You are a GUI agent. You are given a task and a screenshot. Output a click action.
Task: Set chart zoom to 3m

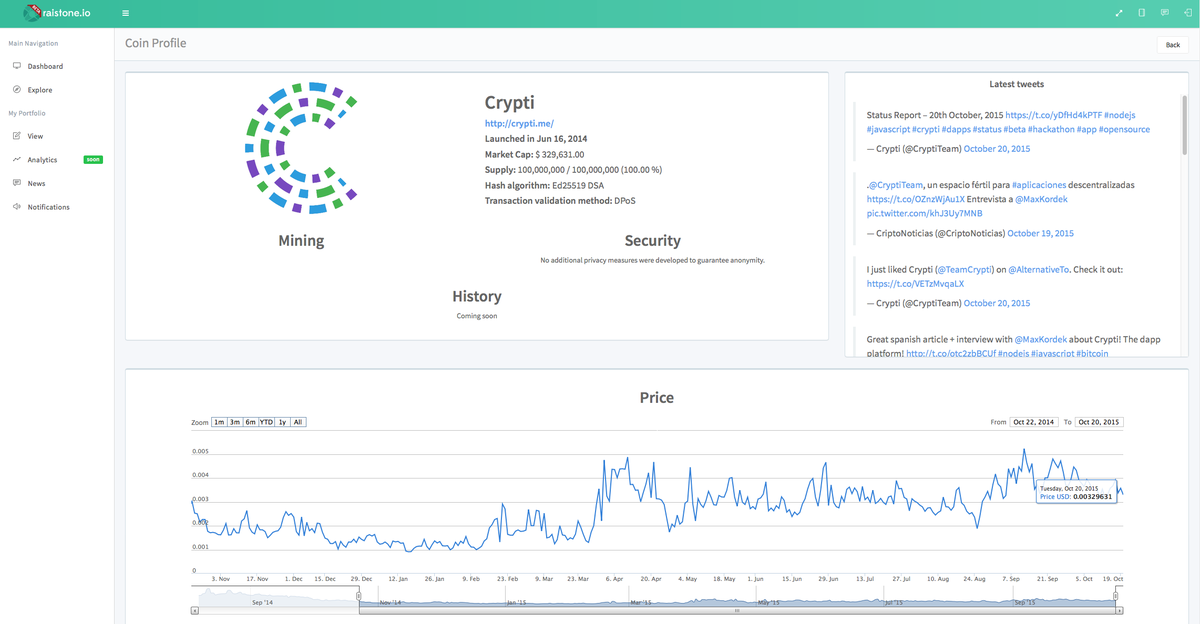pos(235,422)
